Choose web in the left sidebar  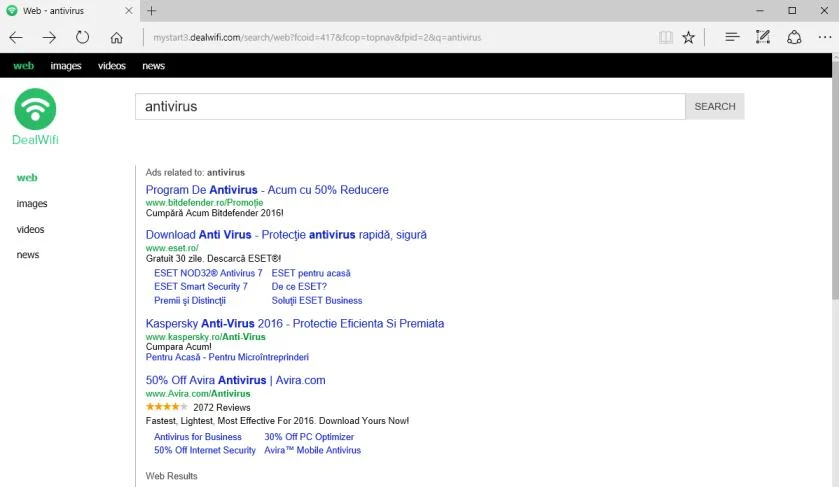coord(27,178)
